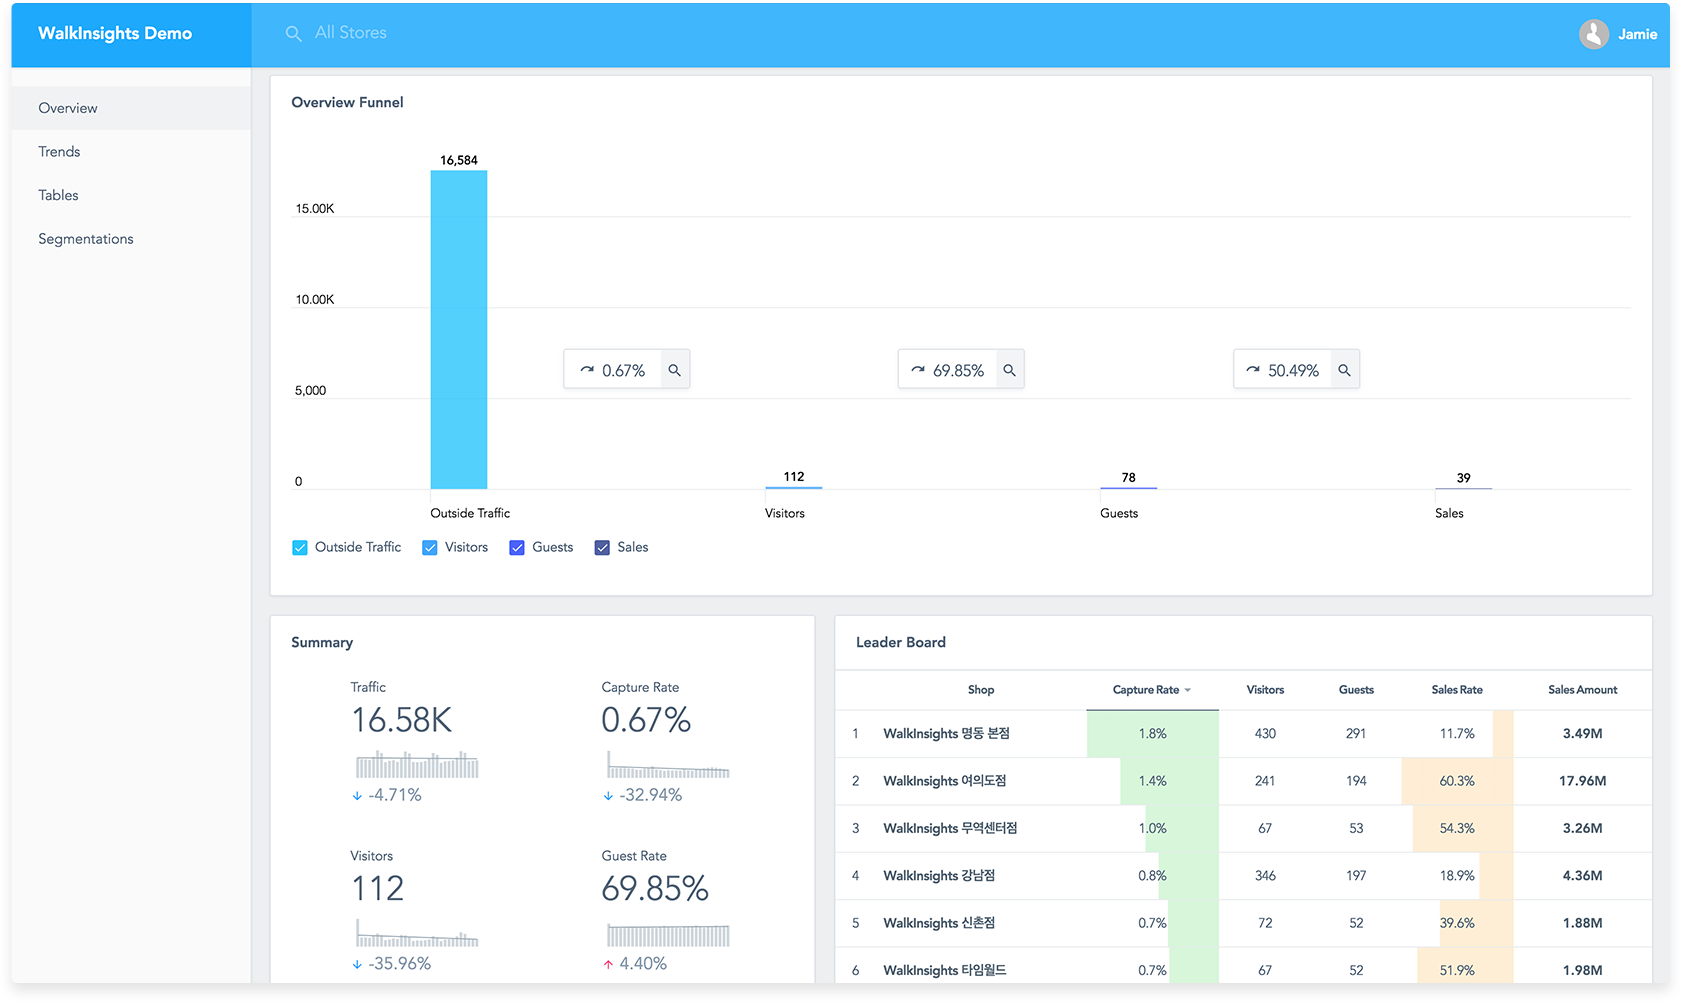
Task: Click magnifier icon beside 69.85% conversion
Action: pyautogui.click(x=1010, y=370)
